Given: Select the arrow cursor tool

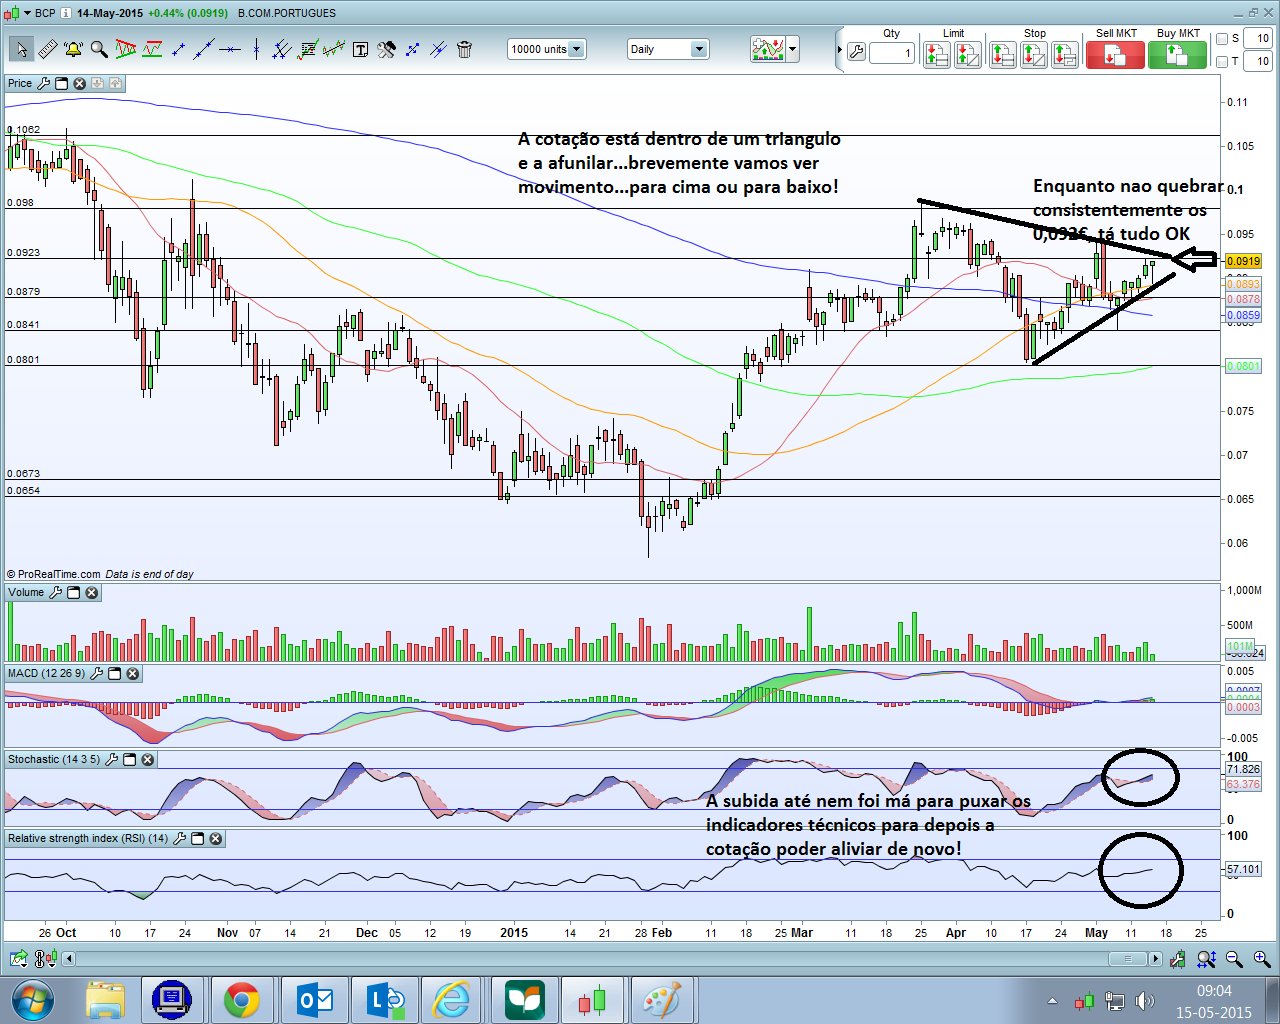Looking at the screenshot, I should (21, 49).
